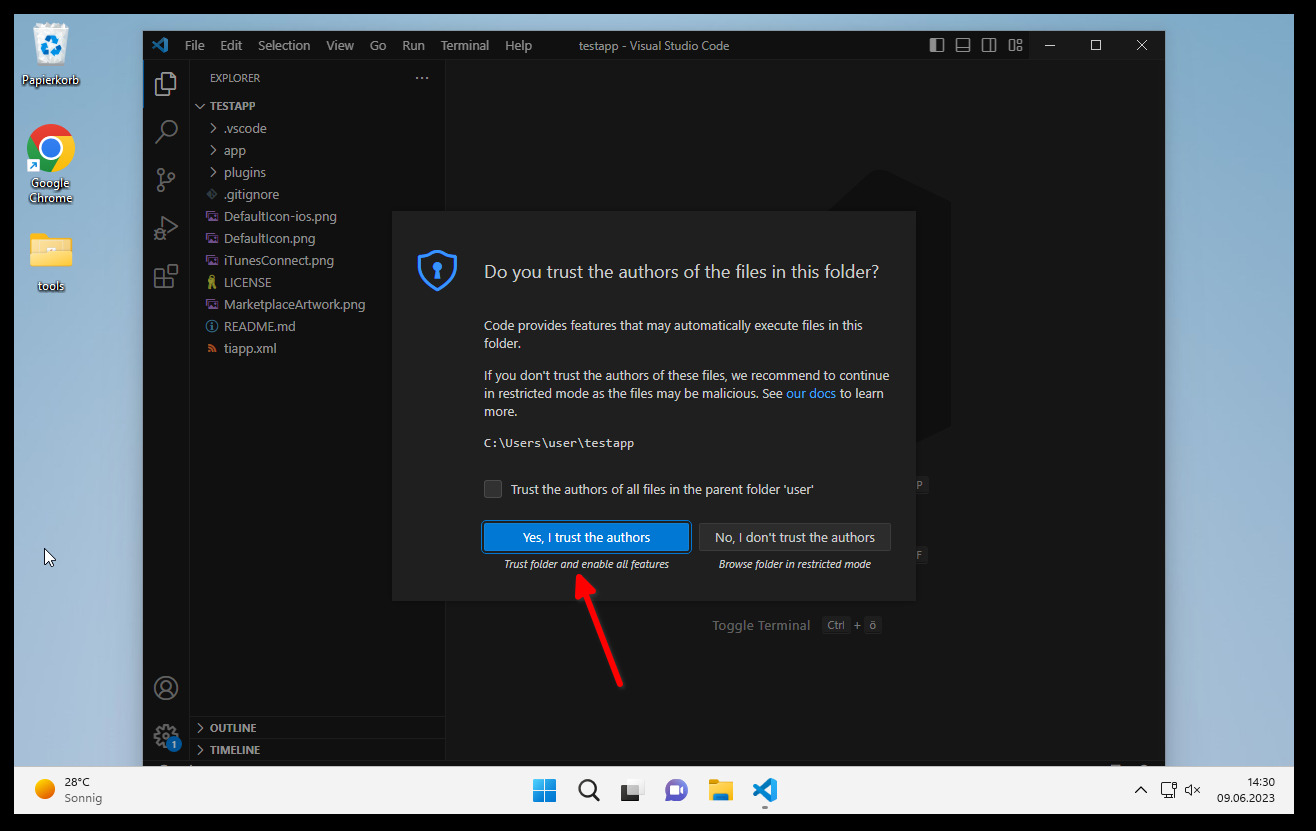Open the Manage gear icon

click(166, 736)
